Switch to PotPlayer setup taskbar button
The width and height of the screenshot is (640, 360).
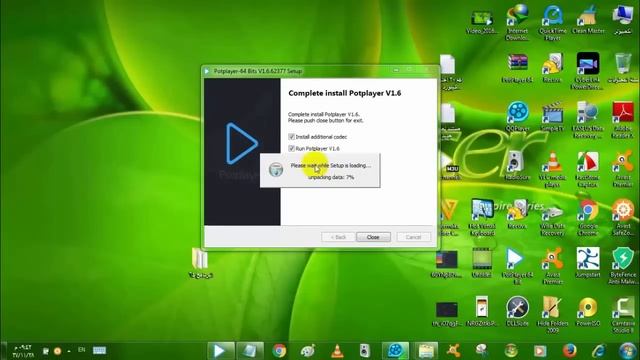(220, 351)
